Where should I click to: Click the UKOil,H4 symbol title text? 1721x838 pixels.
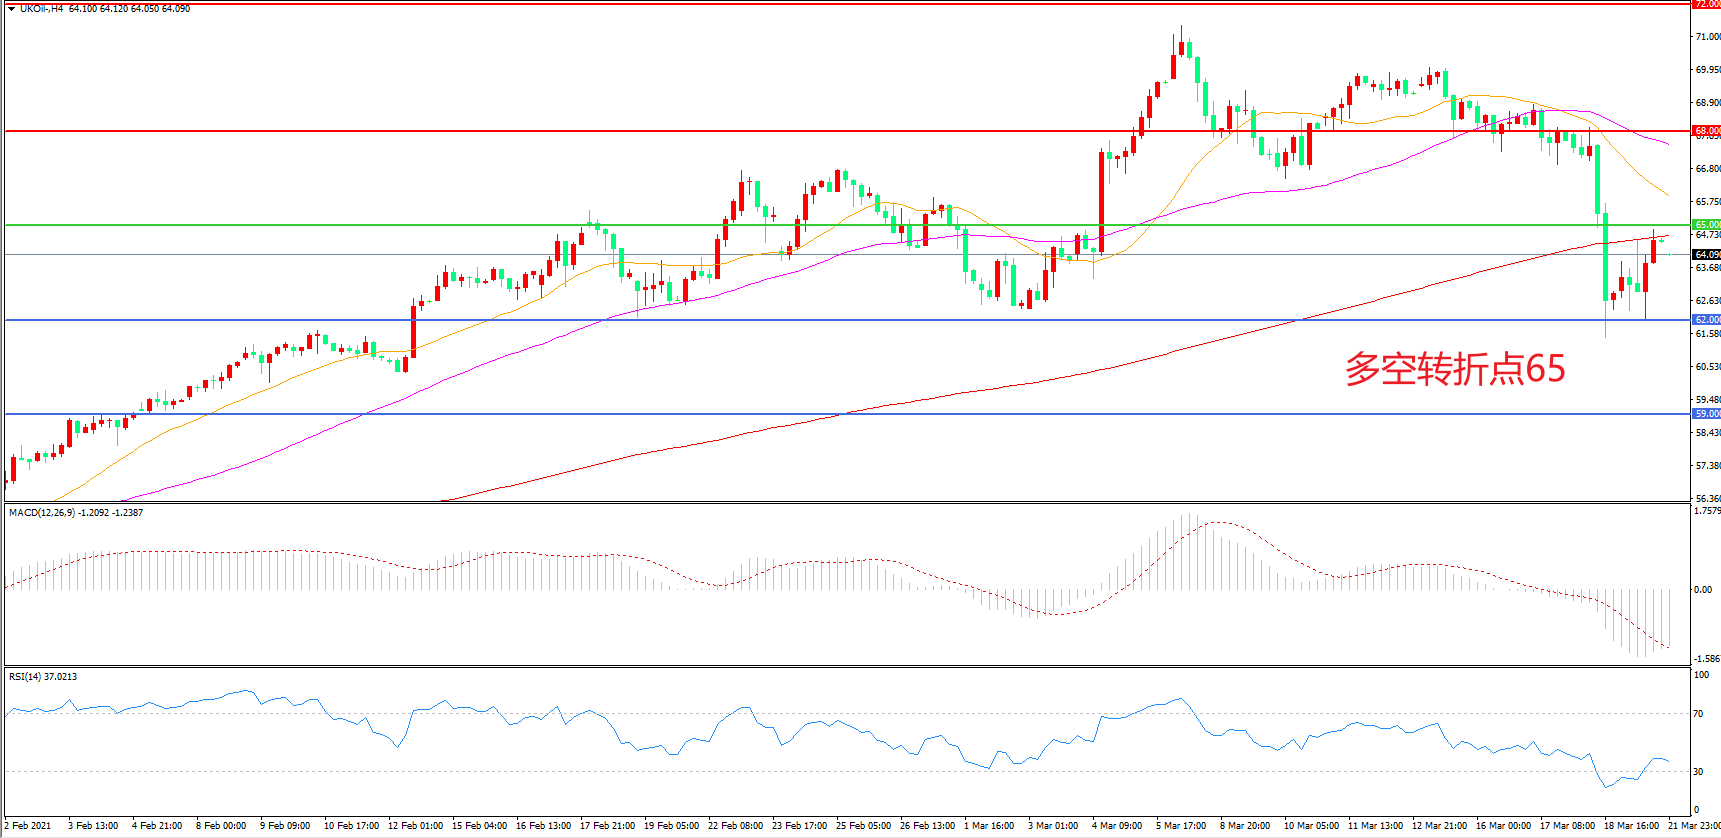click(41, 9)
